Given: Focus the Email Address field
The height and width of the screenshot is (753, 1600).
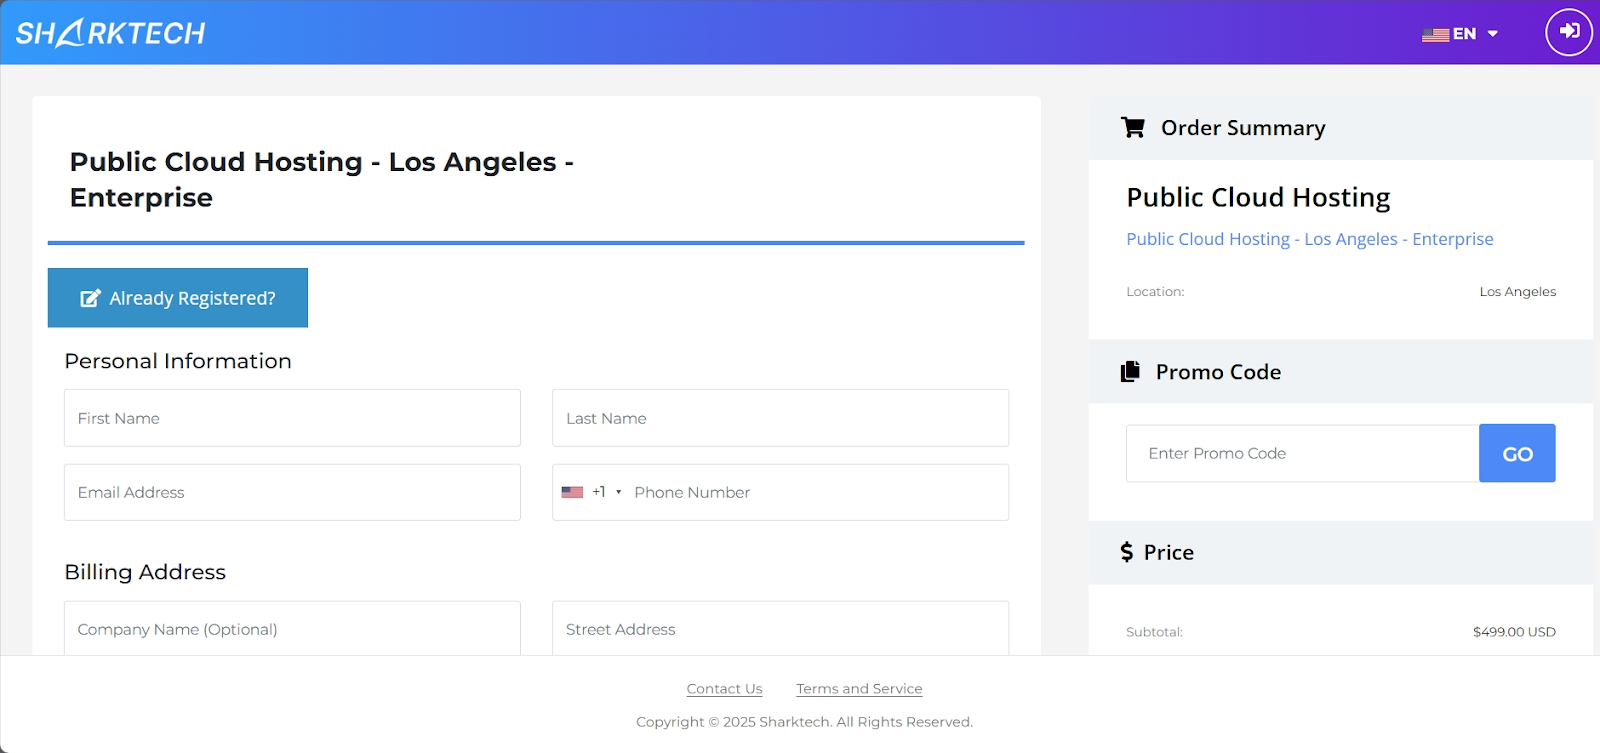Looking at the screenshot, I should click(x=292, y=492).
